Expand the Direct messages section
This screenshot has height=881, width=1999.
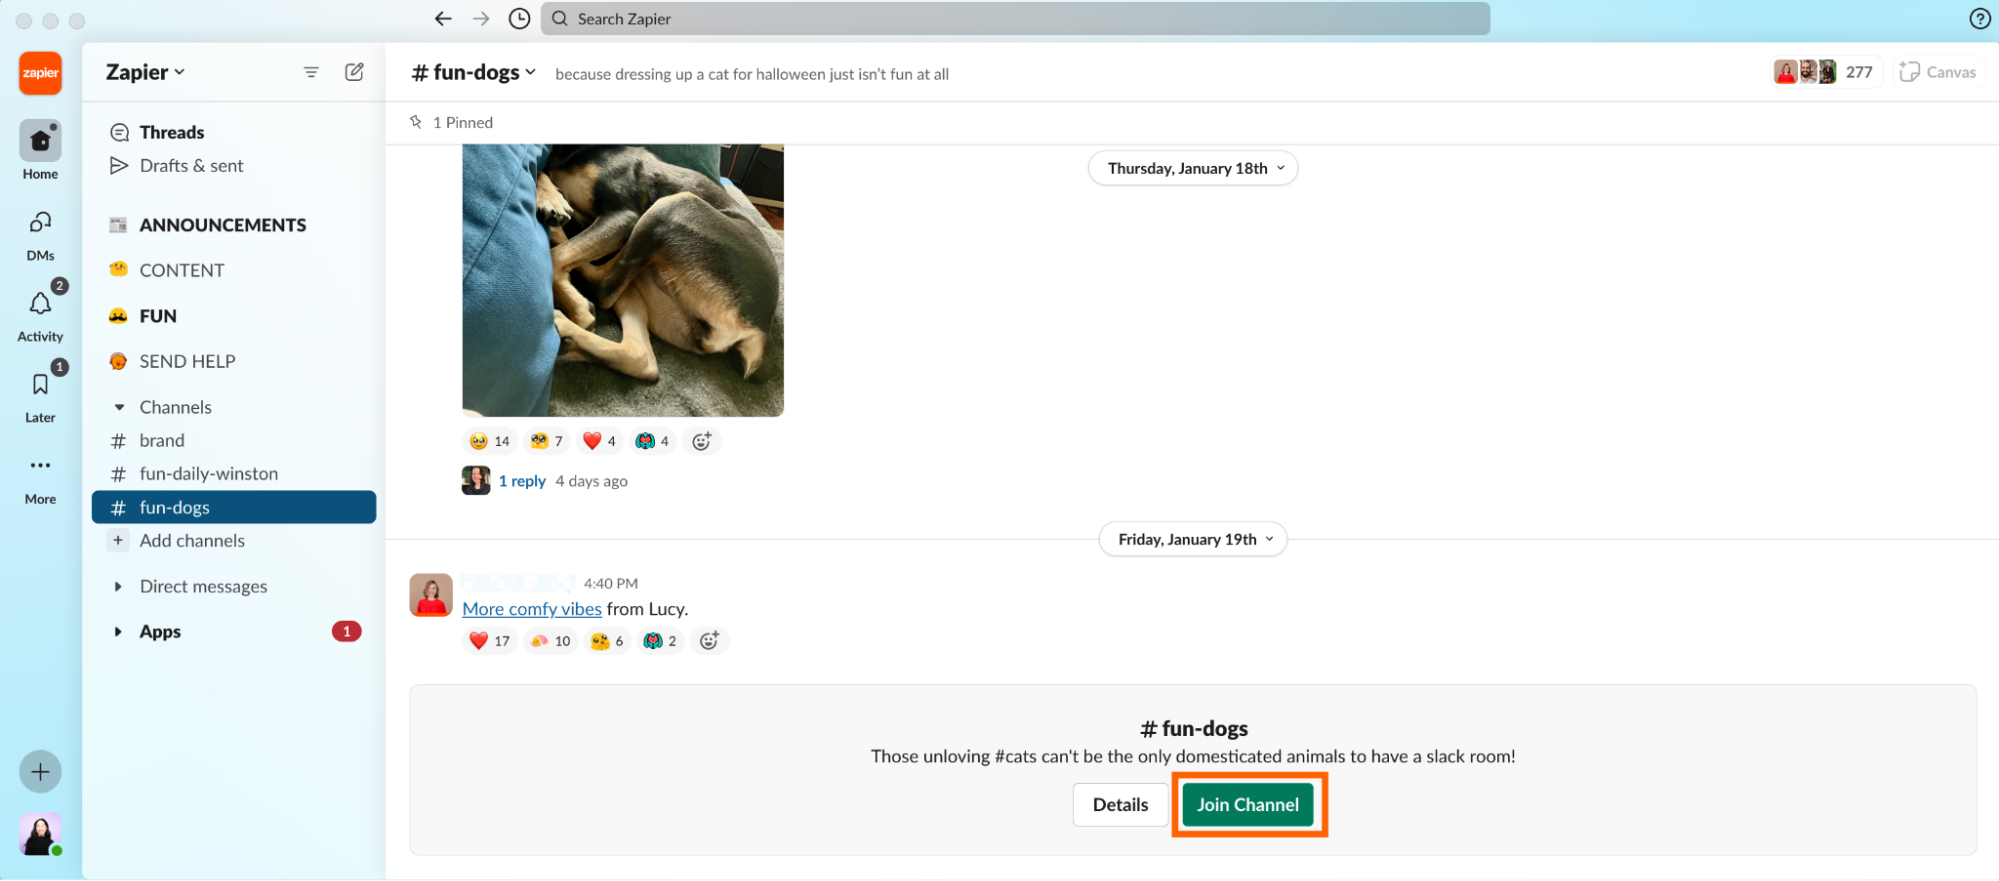pyautogui.click(x=118, y=586)
